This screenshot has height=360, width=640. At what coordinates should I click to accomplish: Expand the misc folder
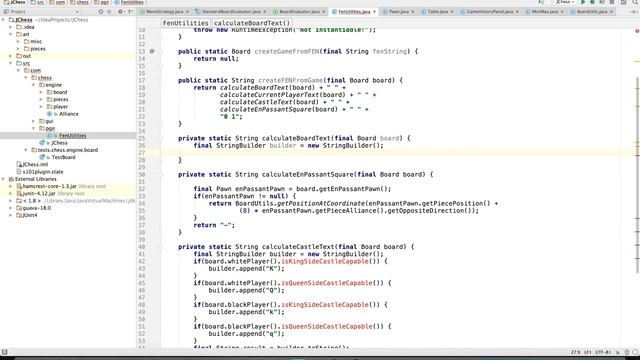click(x=19, y=41)
